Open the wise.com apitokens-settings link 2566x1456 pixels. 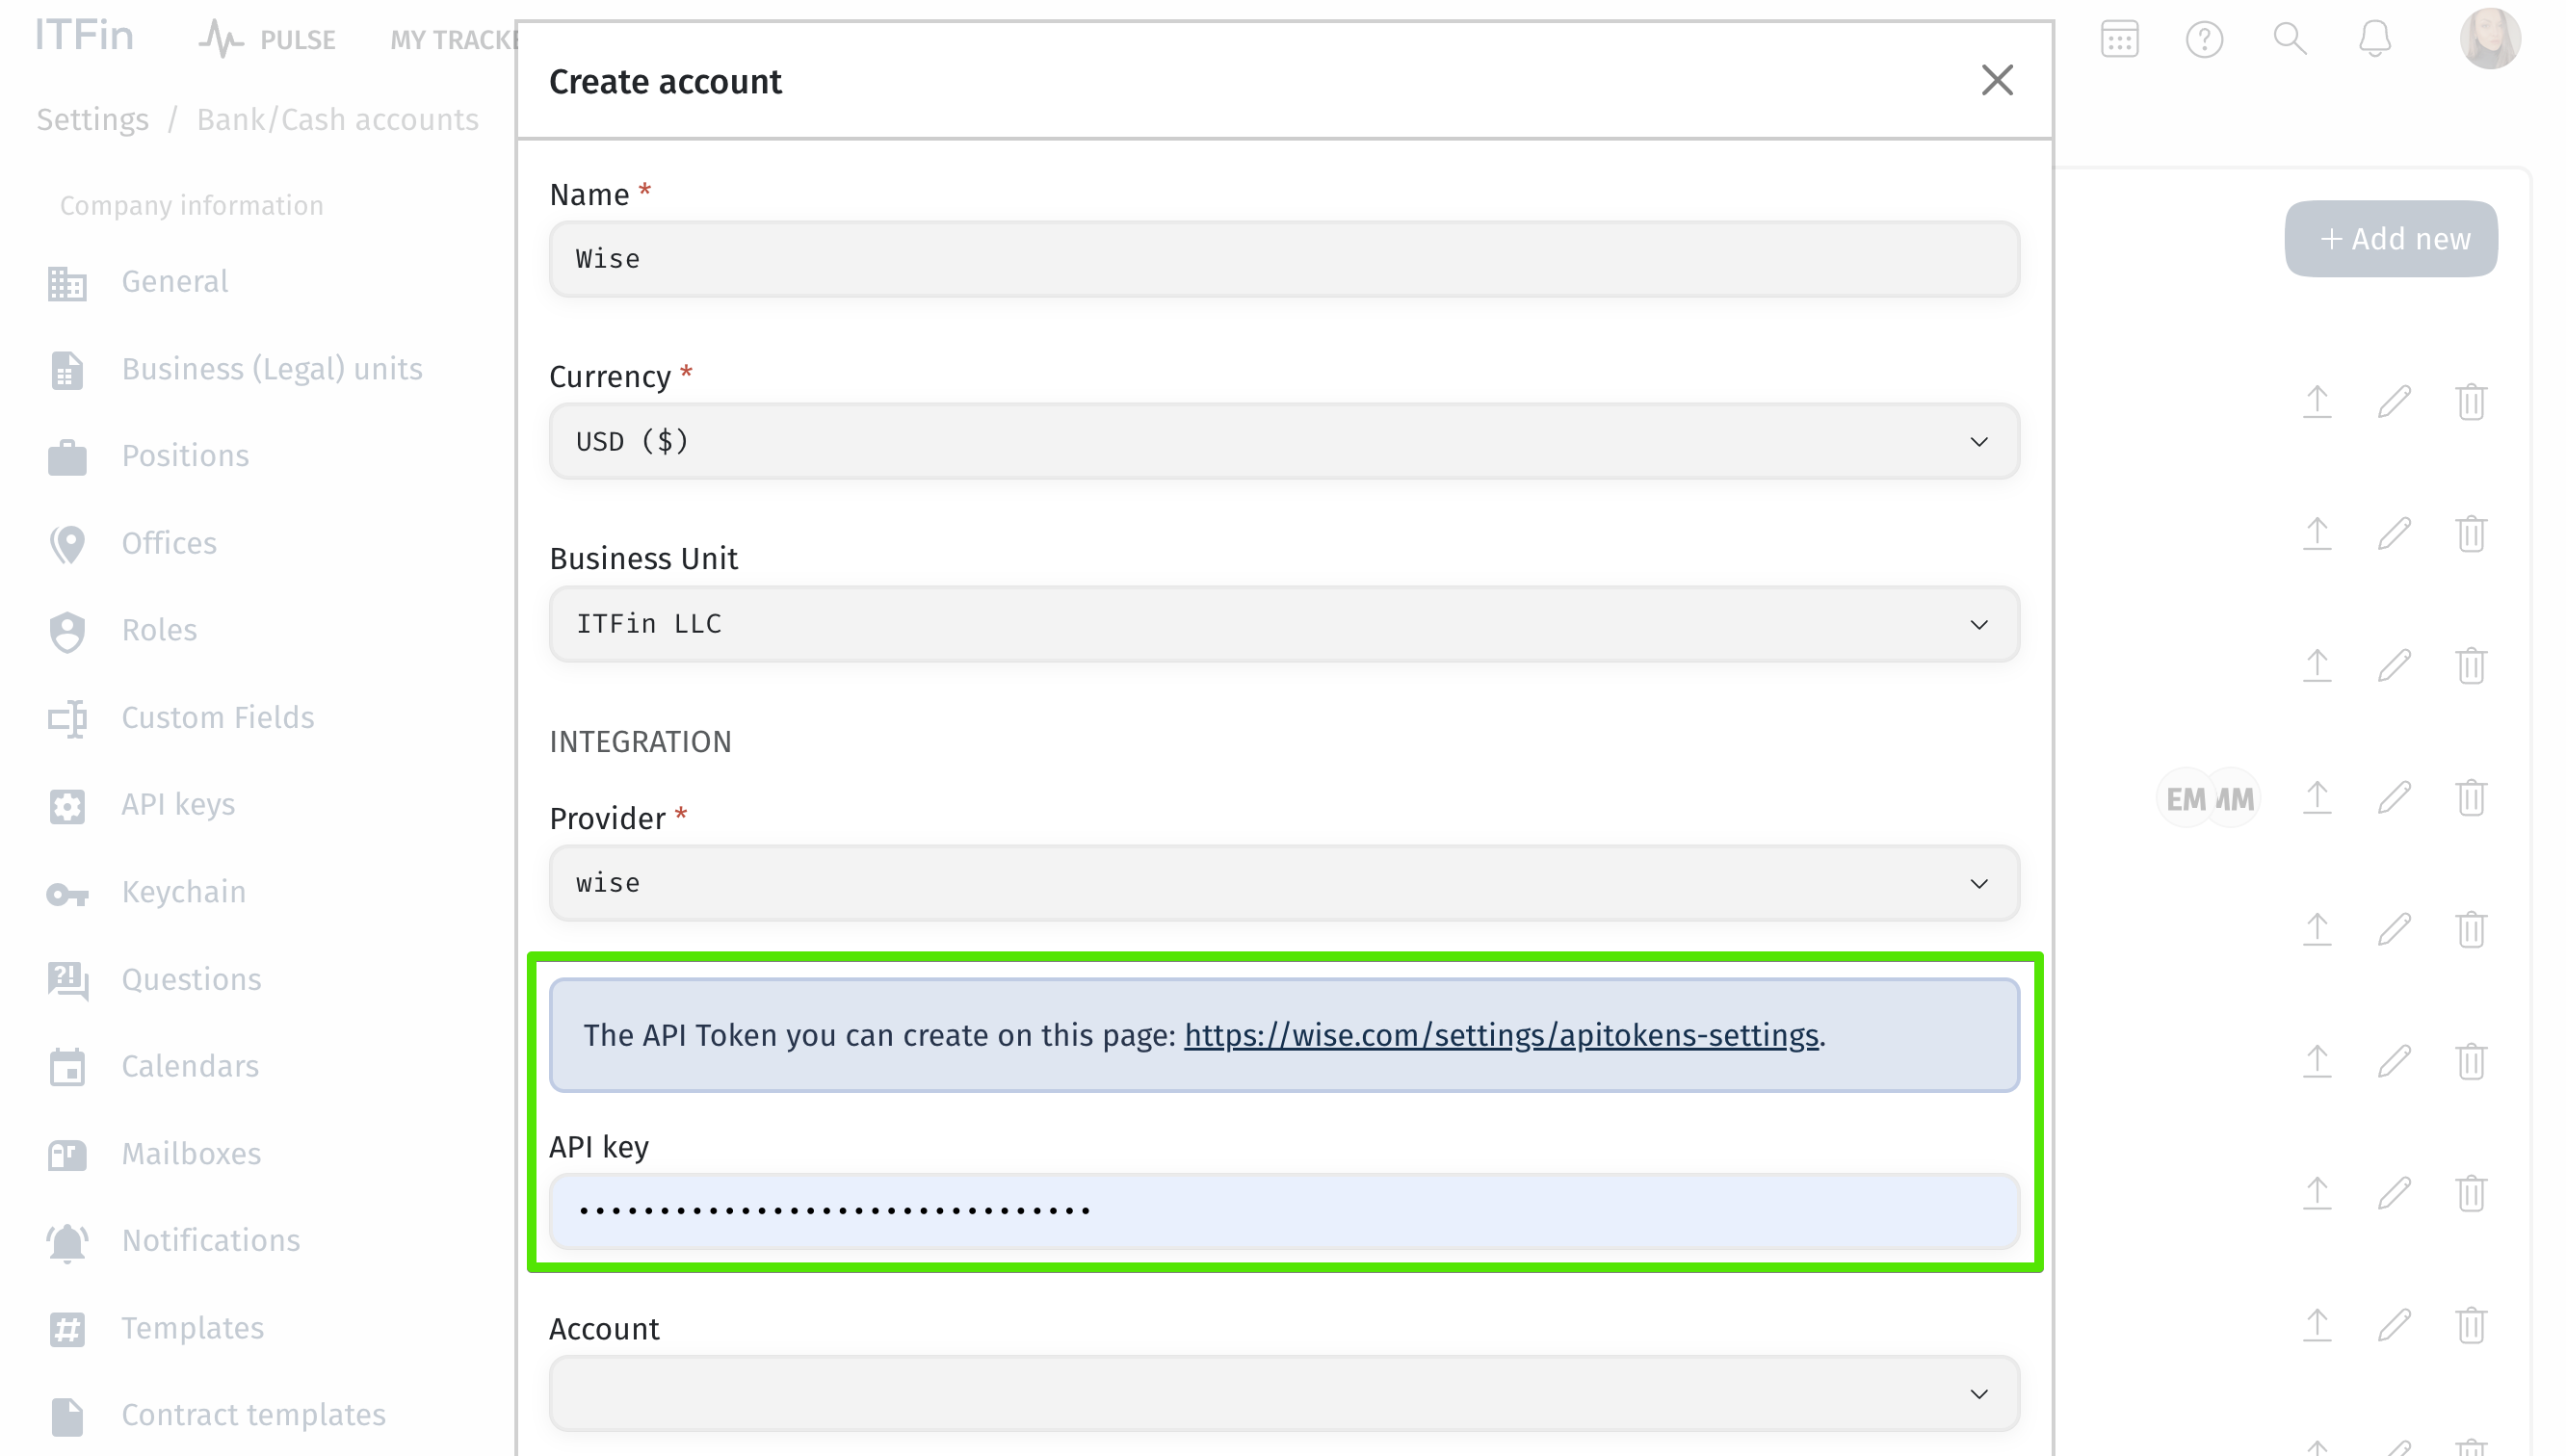click(x=1500, y=1035)
